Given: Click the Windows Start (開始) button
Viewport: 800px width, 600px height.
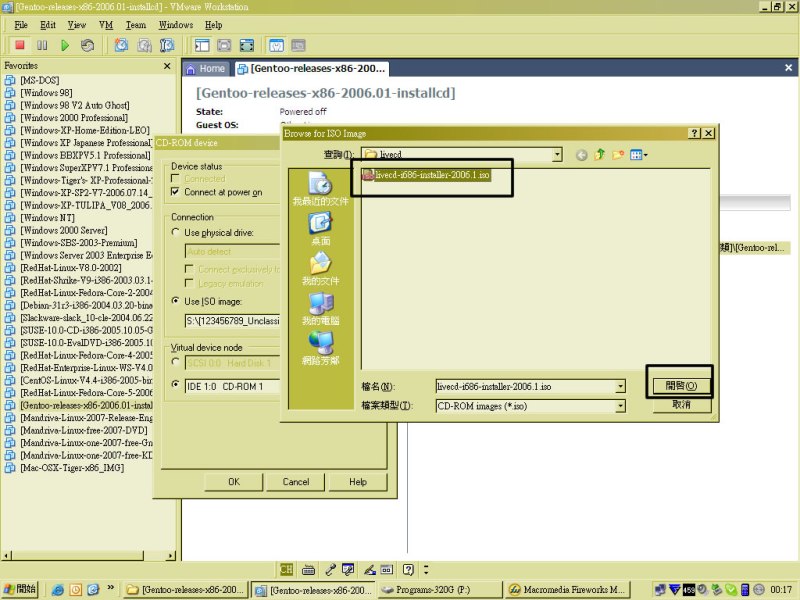Looking at the screenshot, I should pyautogui.click(x=20, y=589).
